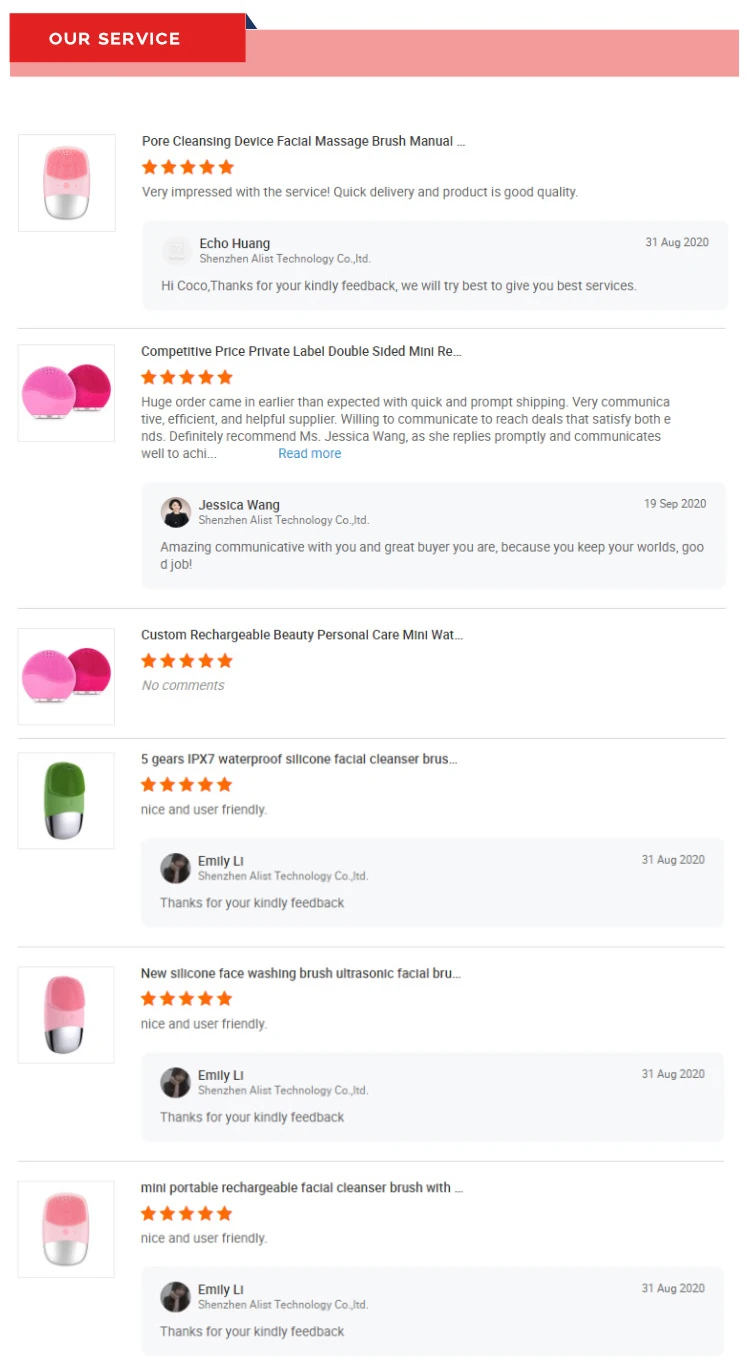Click Echo Huang's avatar icon
The height and width of the screenshot is (1369, 750).
point(177,250)
